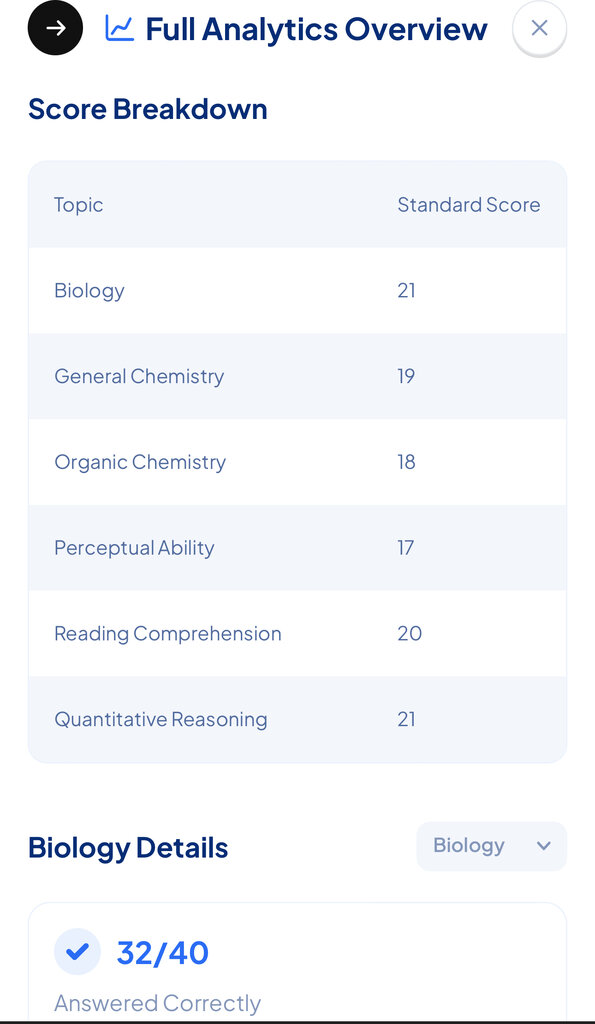Click the Score Breakdown heading
The height and width of the screenshot is (1024, 595).
(148, 108)
